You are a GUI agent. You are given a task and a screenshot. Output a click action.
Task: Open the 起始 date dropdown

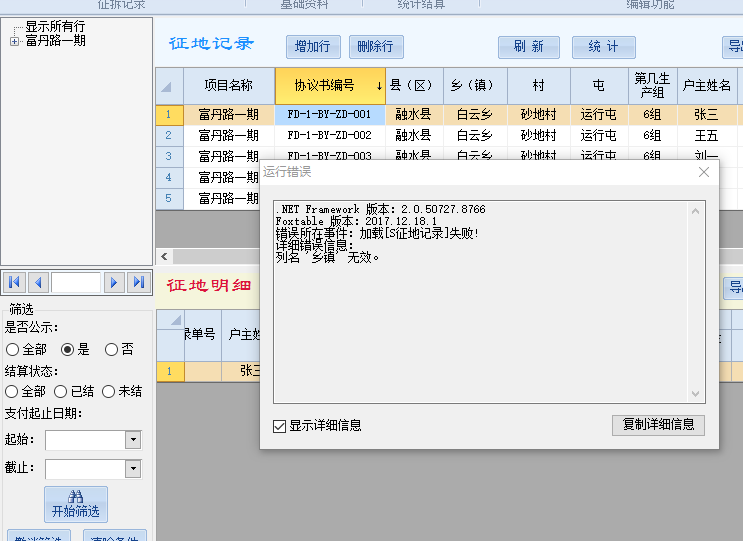coord(132,440)
